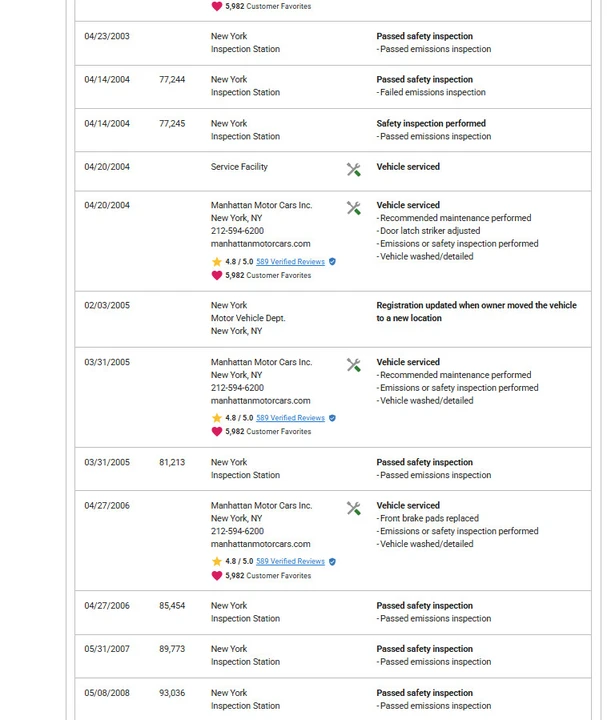Click heart favorites icon in 03/31/2005 entry
The height and width of the screenshot is (720, 607).
pos(217,432)
